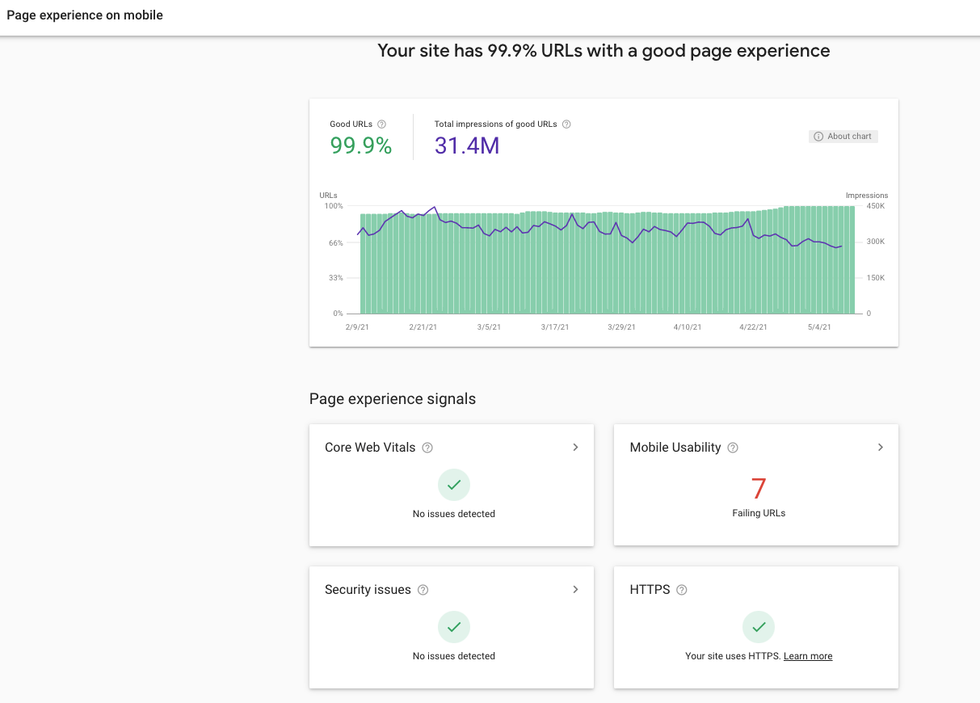Select the 99.9% Good URLs metric
The image size is (980, 703).
(x=361, y=146)
